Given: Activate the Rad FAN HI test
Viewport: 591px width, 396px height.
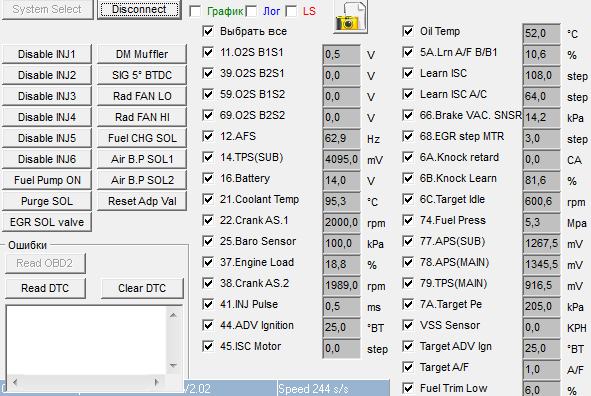Looking at the screenshot, I should click(x=142, y=117).
